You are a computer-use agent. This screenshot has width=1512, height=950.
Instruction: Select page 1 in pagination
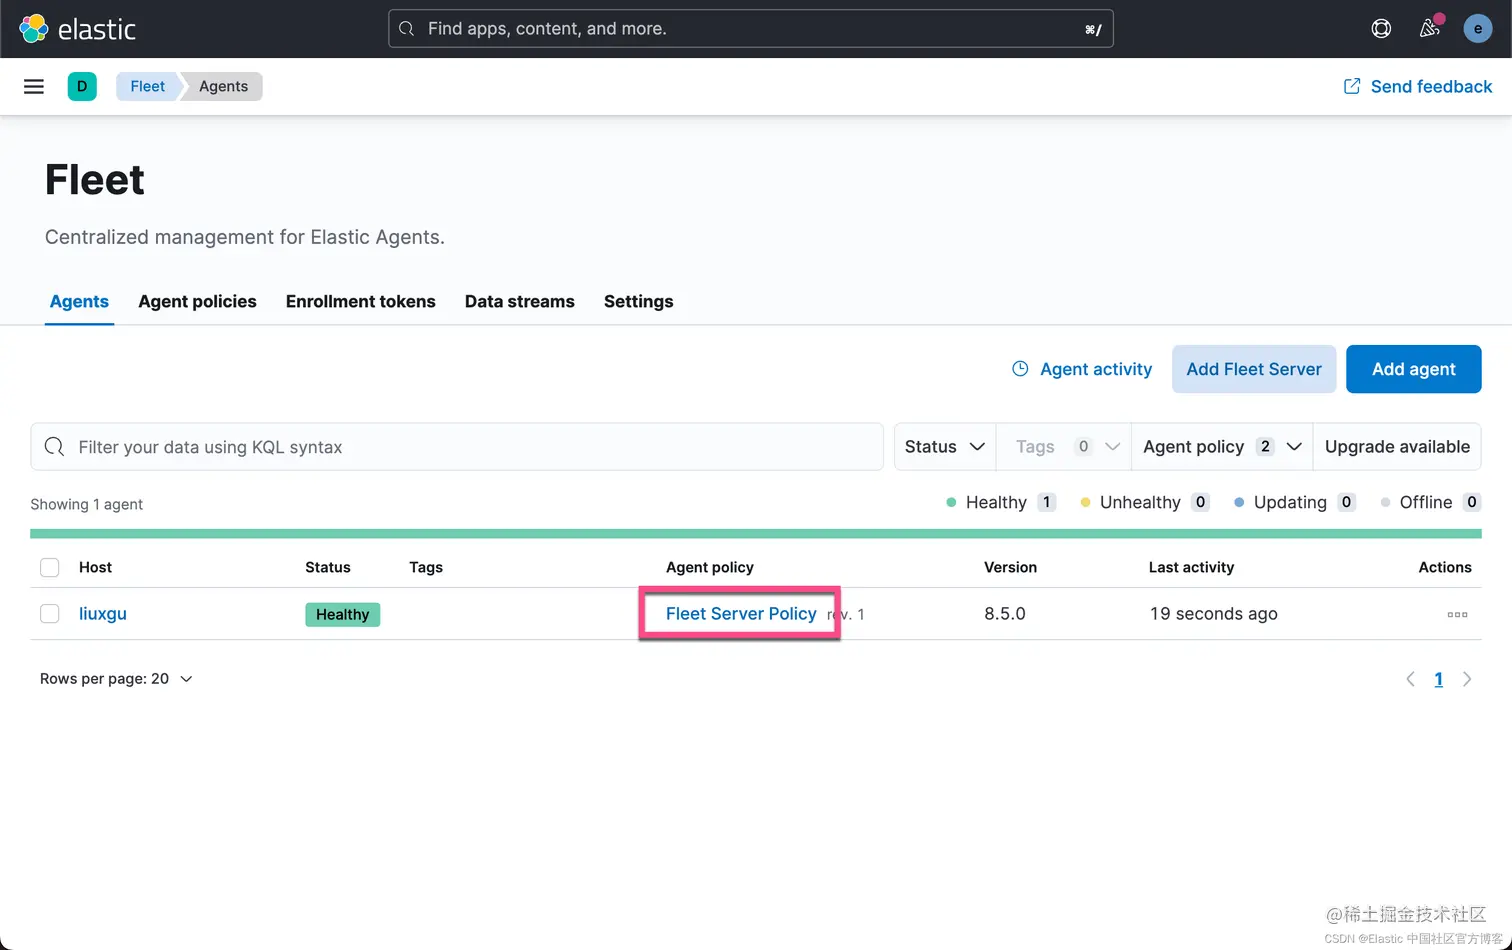[x=1438, y=679]
